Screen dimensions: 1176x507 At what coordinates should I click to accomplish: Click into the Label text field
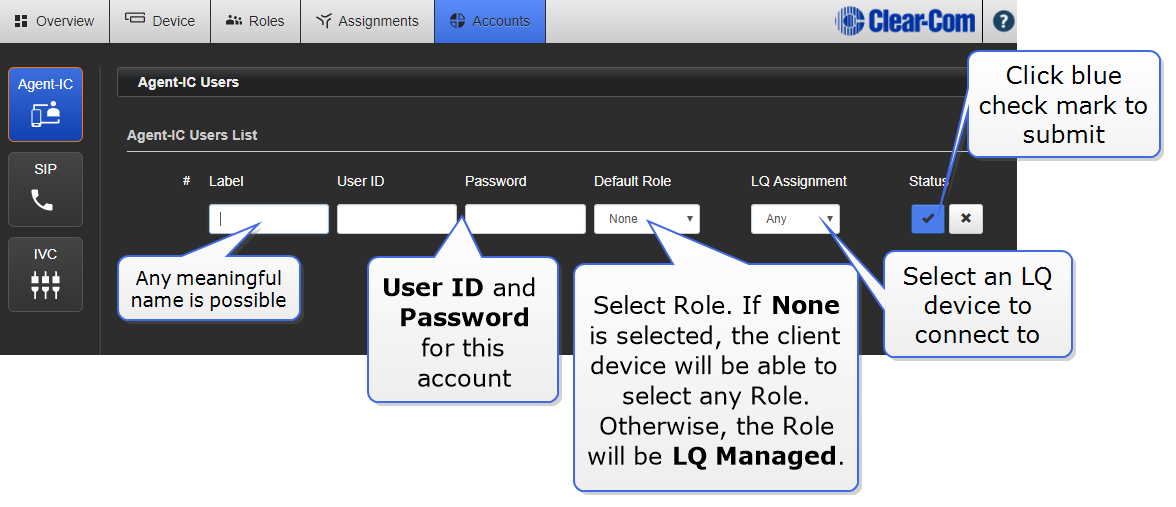(268, 219)
